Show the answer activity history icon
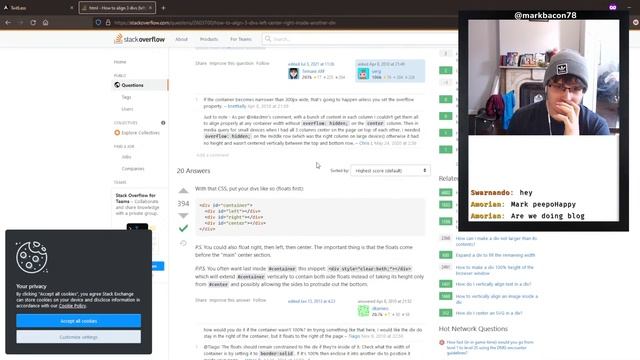The height and width of the screenshot is (360, 640). pos(183,243)
